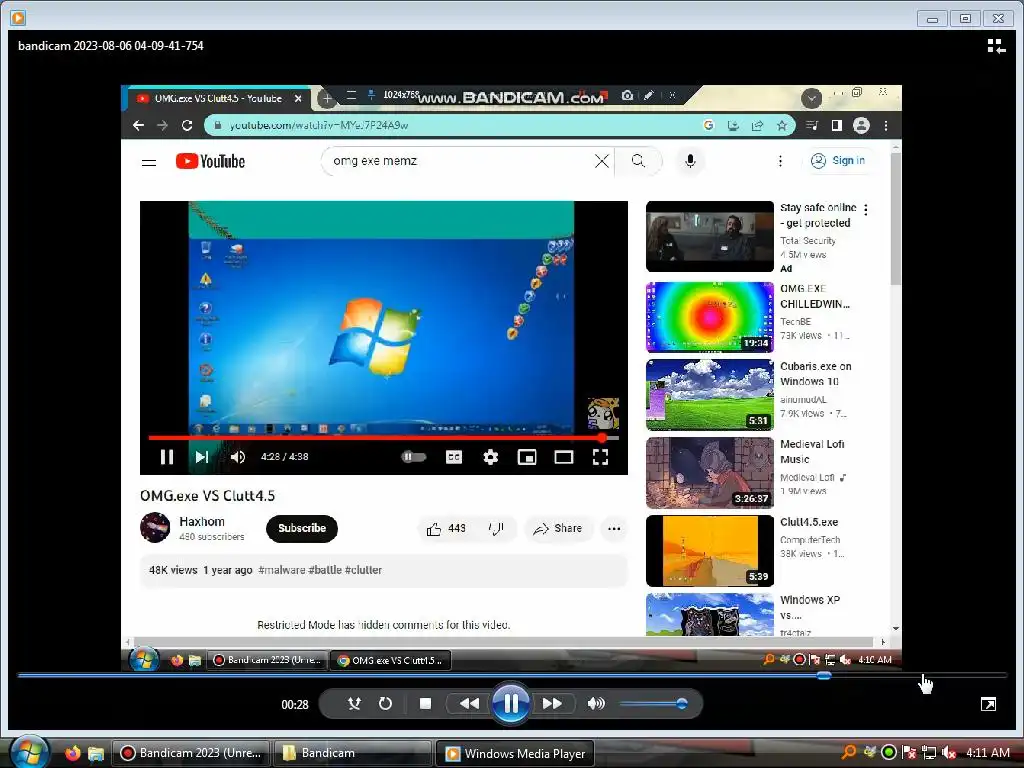Image resolution: width=1024 pixels, height=768 pixels.
Task: Click the Sign in button in recorded YouTube
Action: pos(839,161)
